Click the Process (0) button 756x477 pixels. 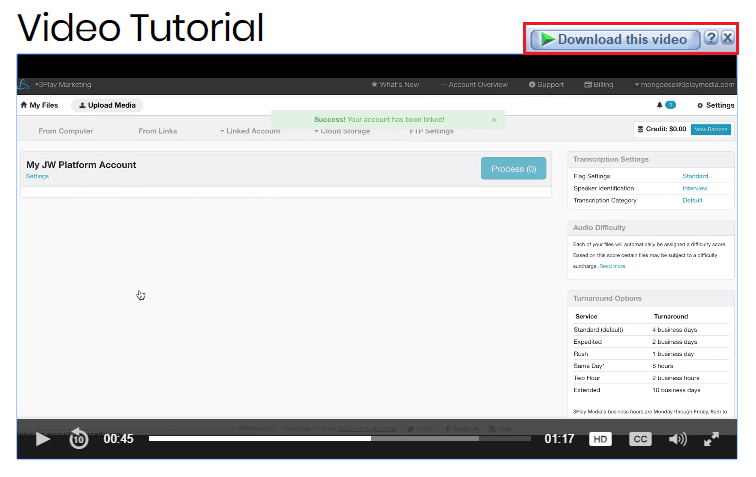click(x=513, y=169)
